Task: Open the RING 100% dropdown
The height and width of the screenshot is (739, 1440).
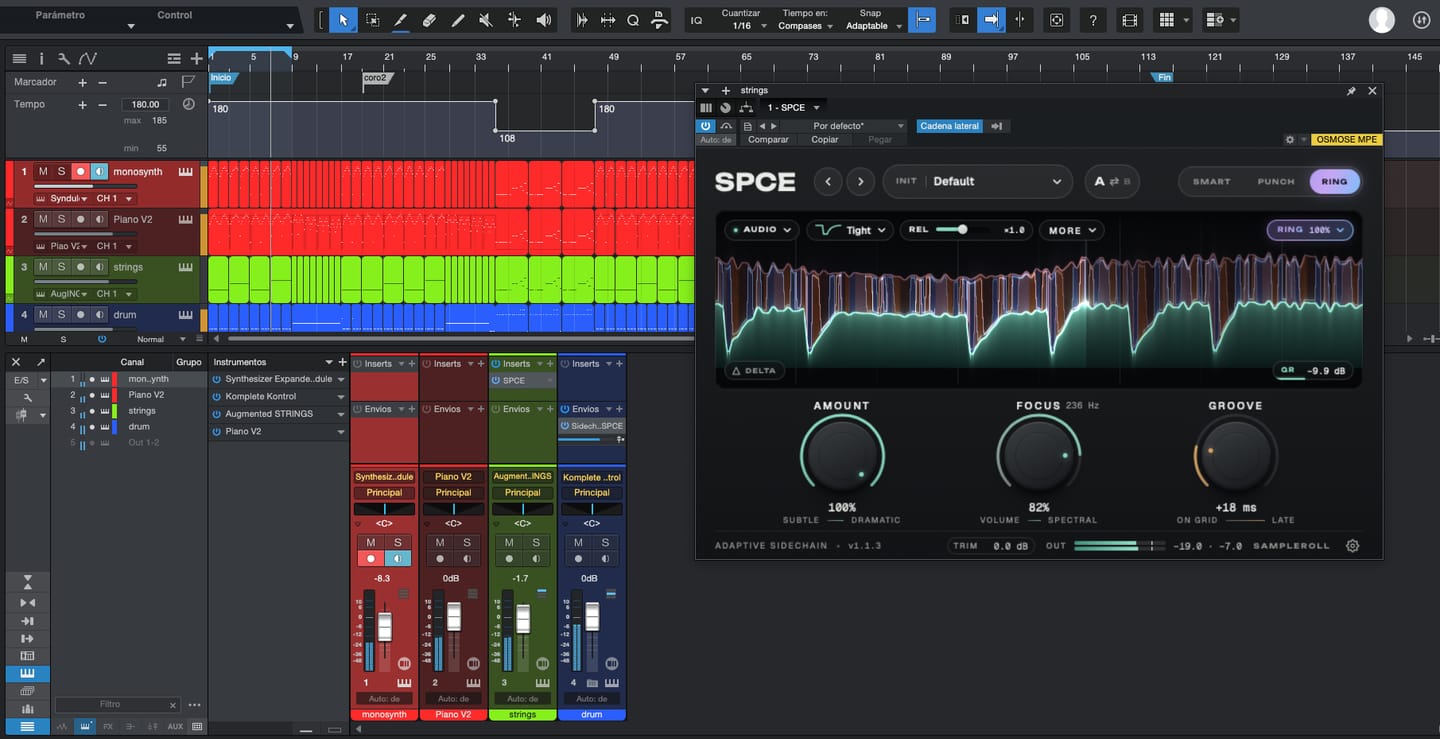Action: (1310, 230)
